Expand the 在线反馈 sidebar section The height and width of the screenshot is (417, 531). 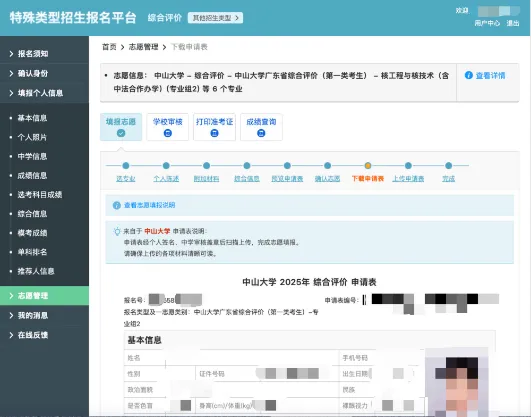(44, 335)
